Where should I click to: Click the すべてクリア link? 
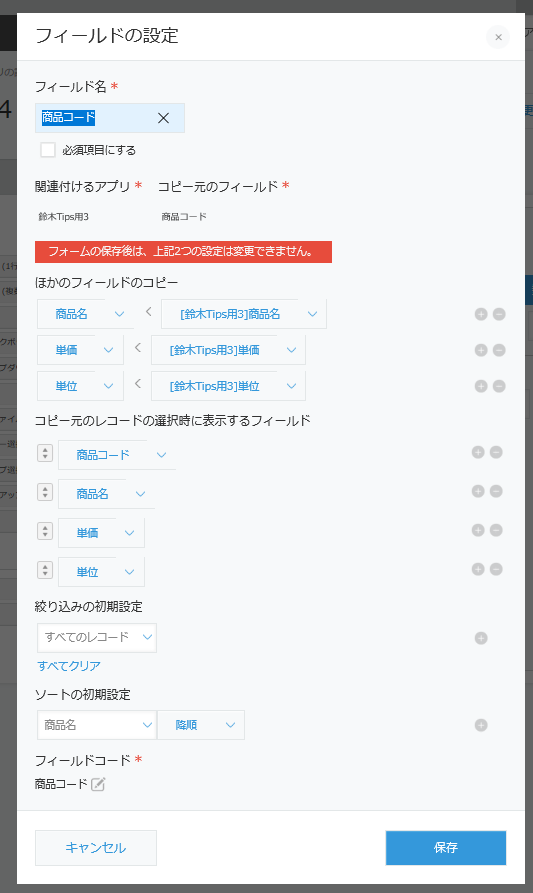click(69, 666)
